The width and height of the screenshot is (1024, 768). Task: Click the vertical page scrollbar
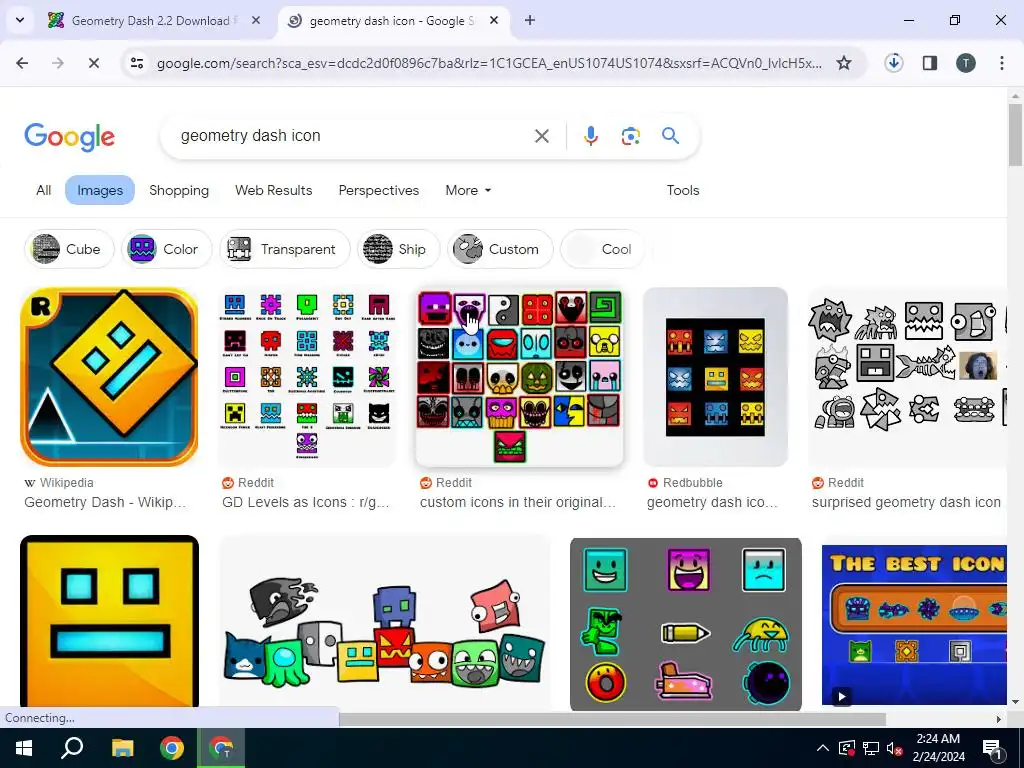click(1016, 135)
